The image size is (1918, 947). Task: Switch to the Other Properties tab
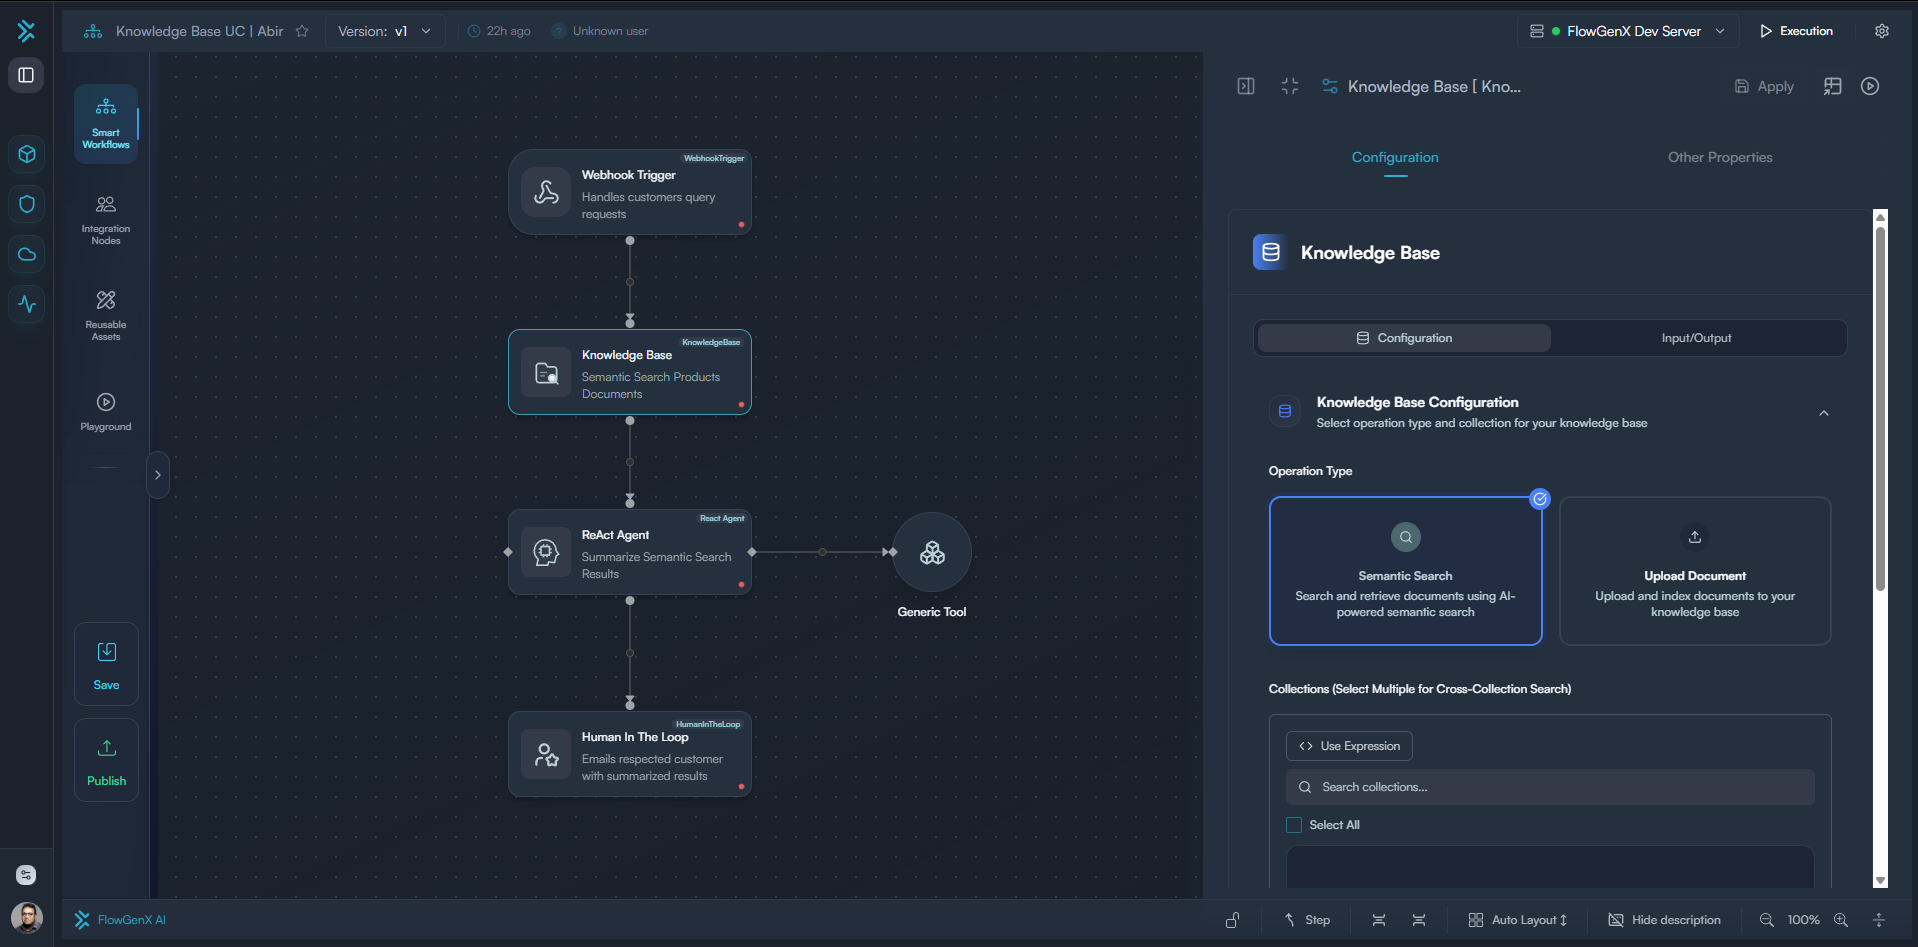(1719, 157)
